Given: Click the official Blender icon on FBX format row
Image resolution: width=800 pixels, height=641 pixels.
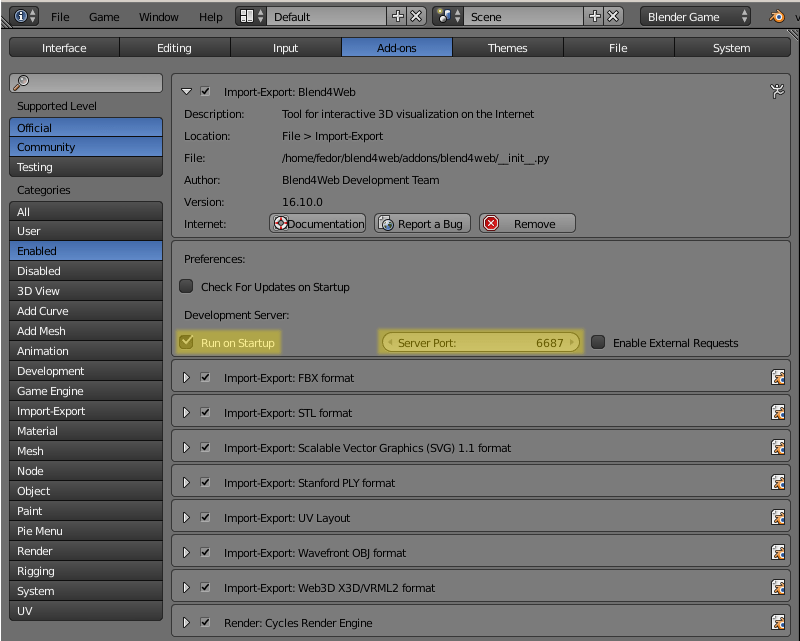Looking at the screenshot, I should pos(778,378).
